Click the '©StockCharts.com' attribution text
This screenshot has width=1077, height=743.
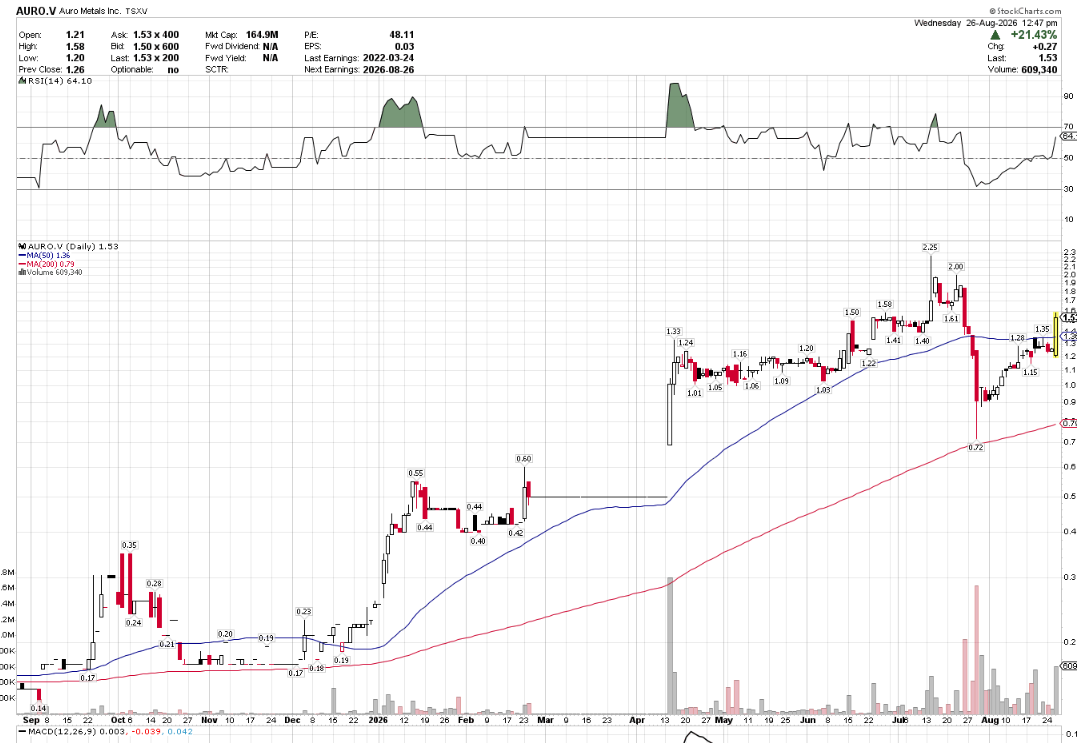[x=1025, y=11]
